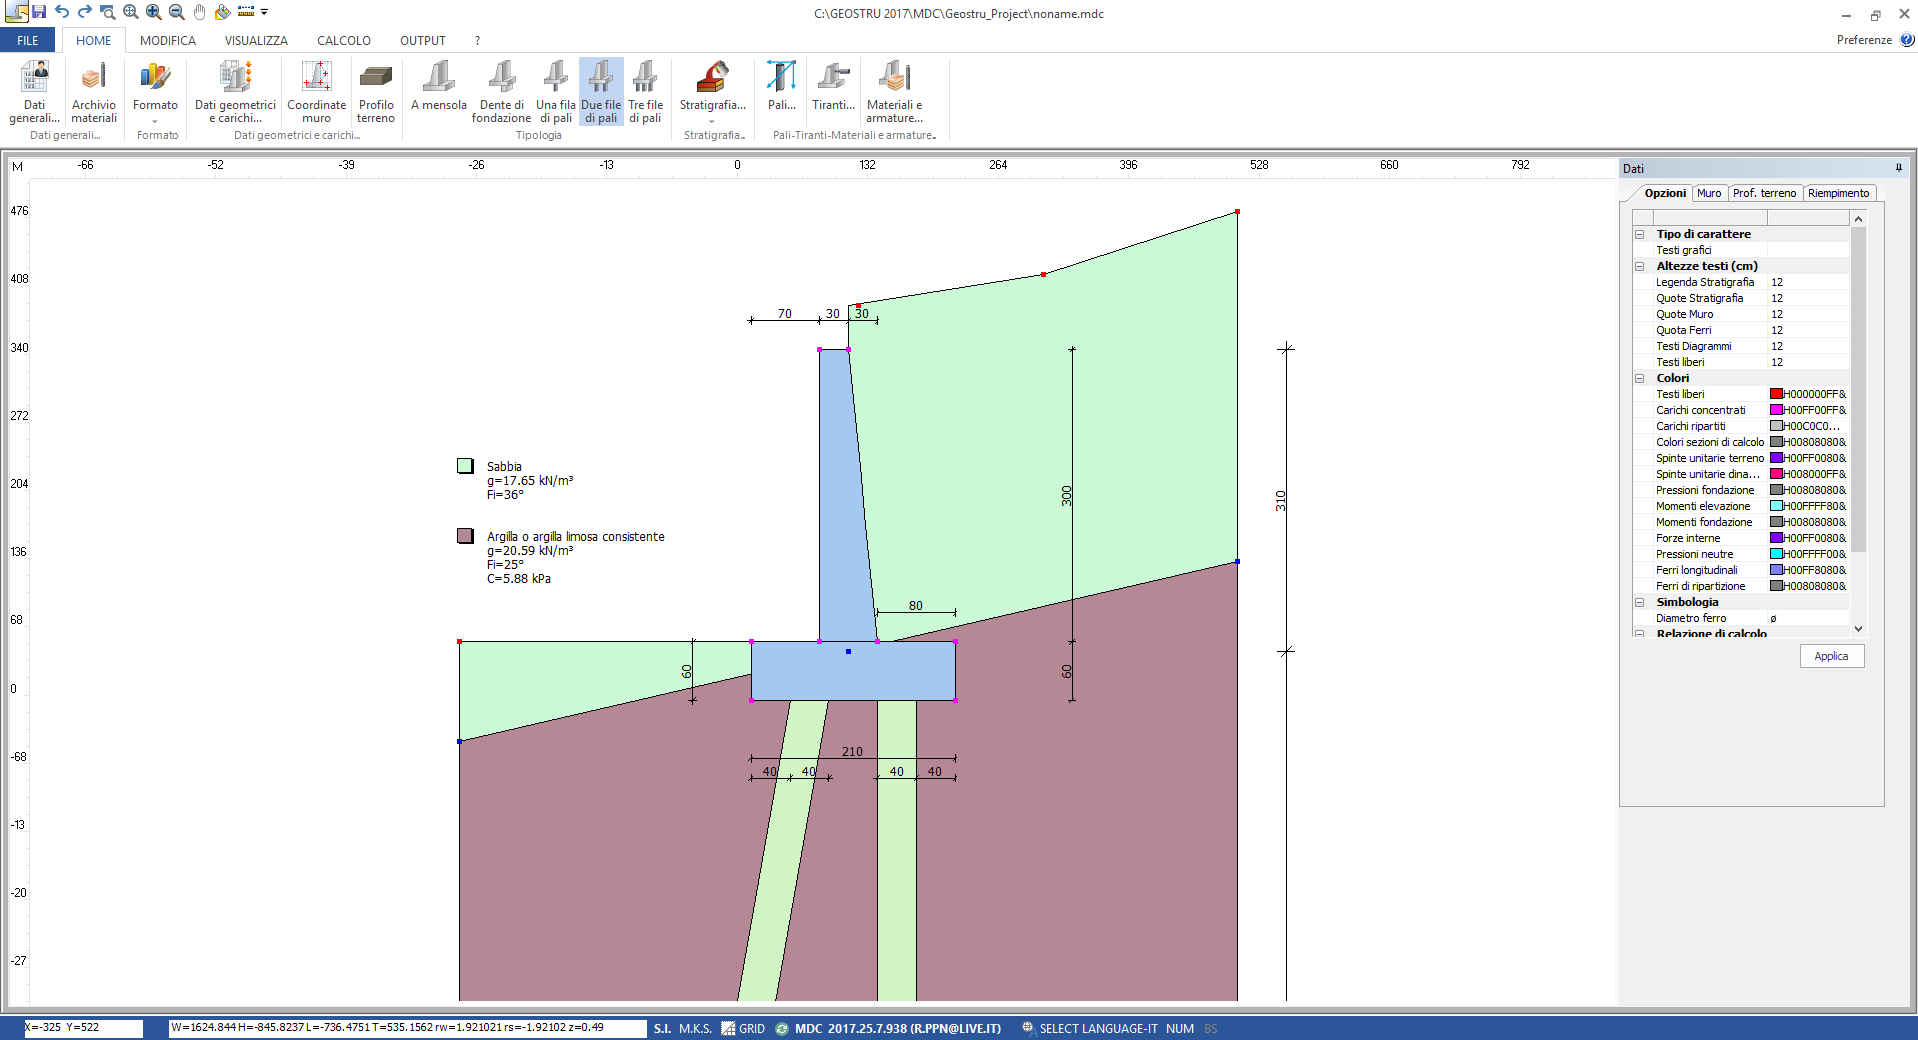Undo the last action with the Undo arrow
Screen dimensions: 1918x1040
(62, 12)
